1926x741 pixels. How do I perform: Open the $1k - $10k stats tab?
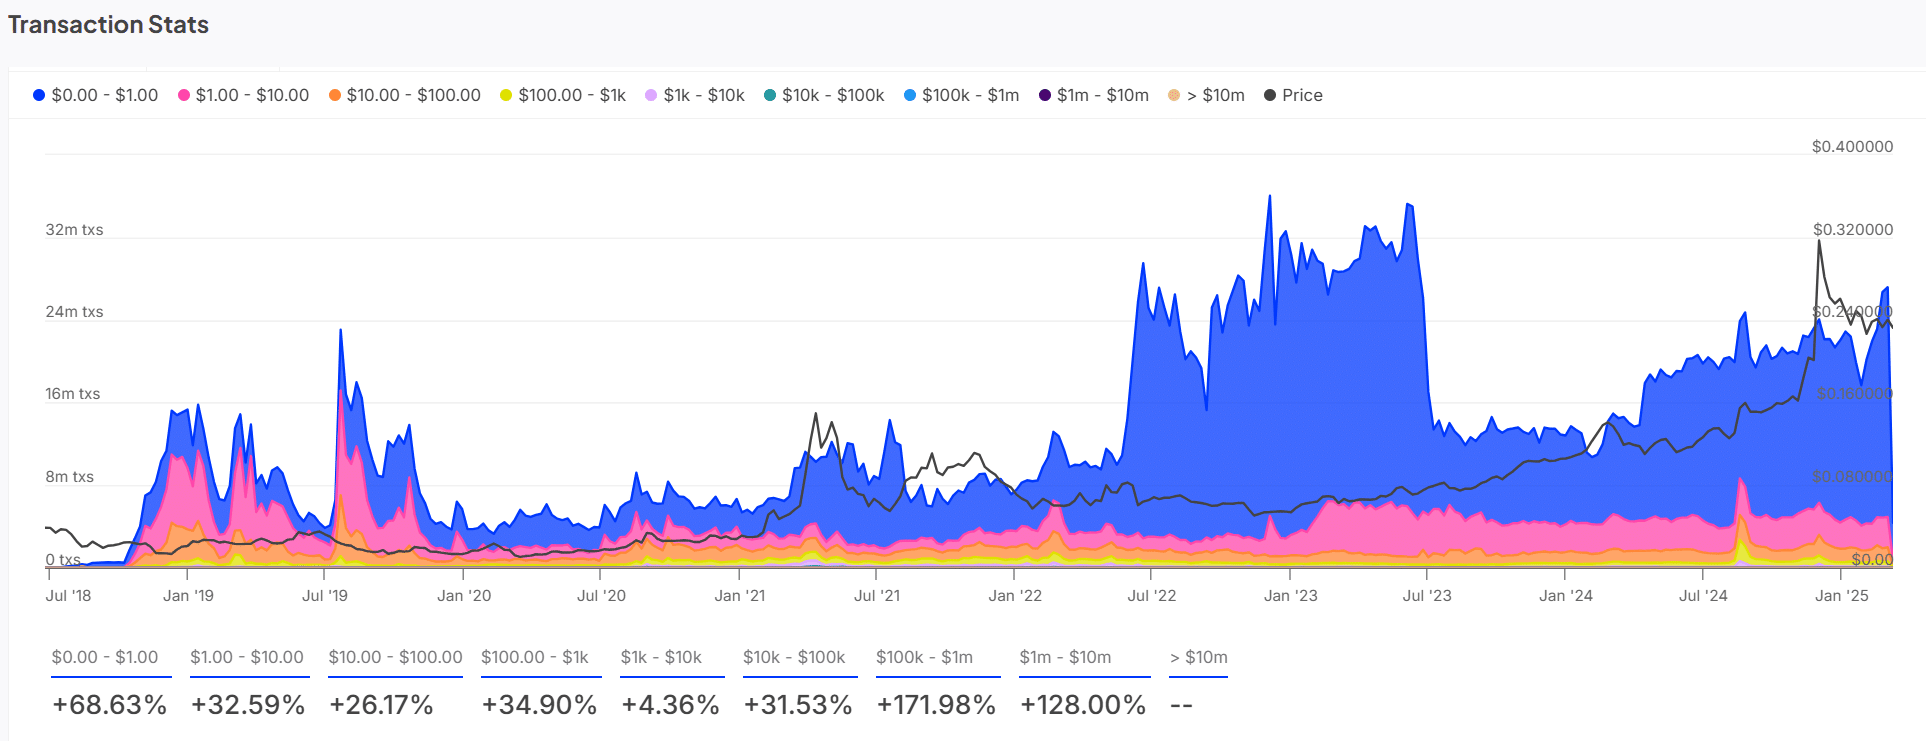point(661,657)
